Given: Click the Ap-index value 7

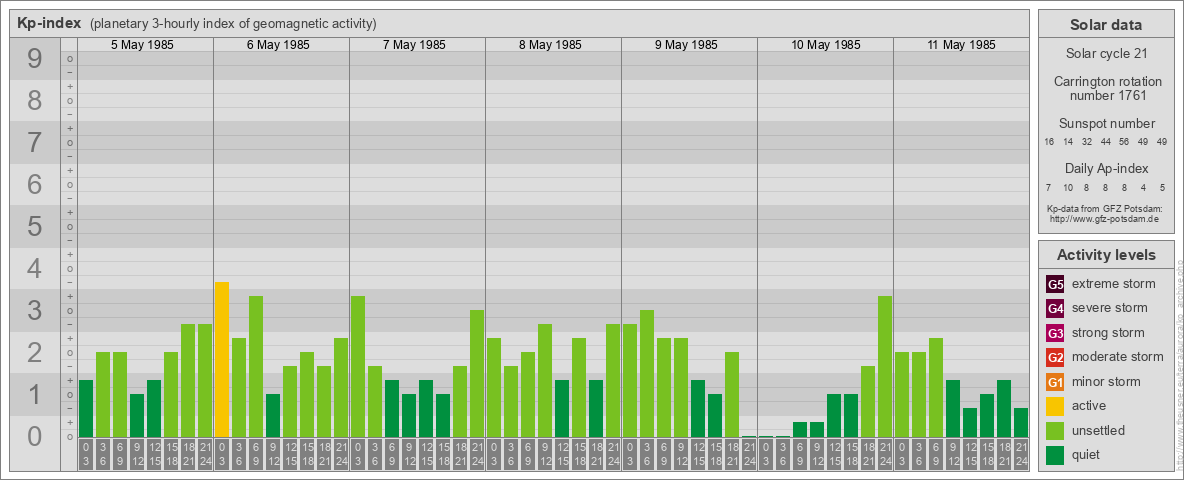Looking at the screenshot, I should click(x=1050, y=187).
